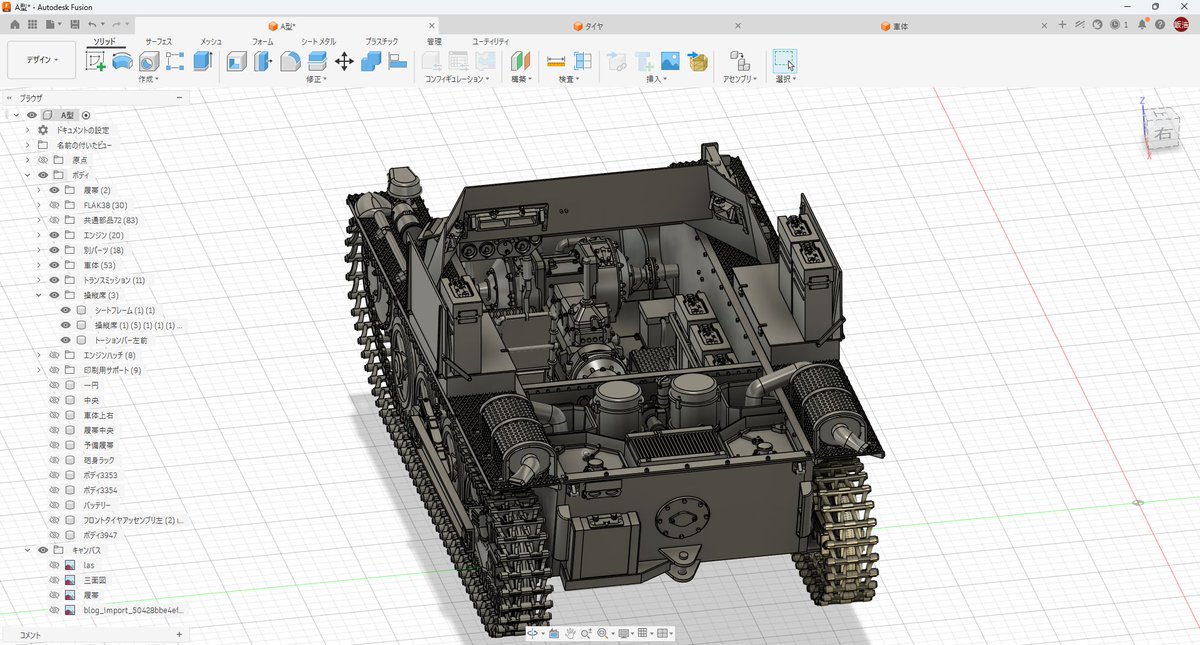Activate the A型 component radio button
This screenshot has height=645, width=1200.
[x=86, y=115]
